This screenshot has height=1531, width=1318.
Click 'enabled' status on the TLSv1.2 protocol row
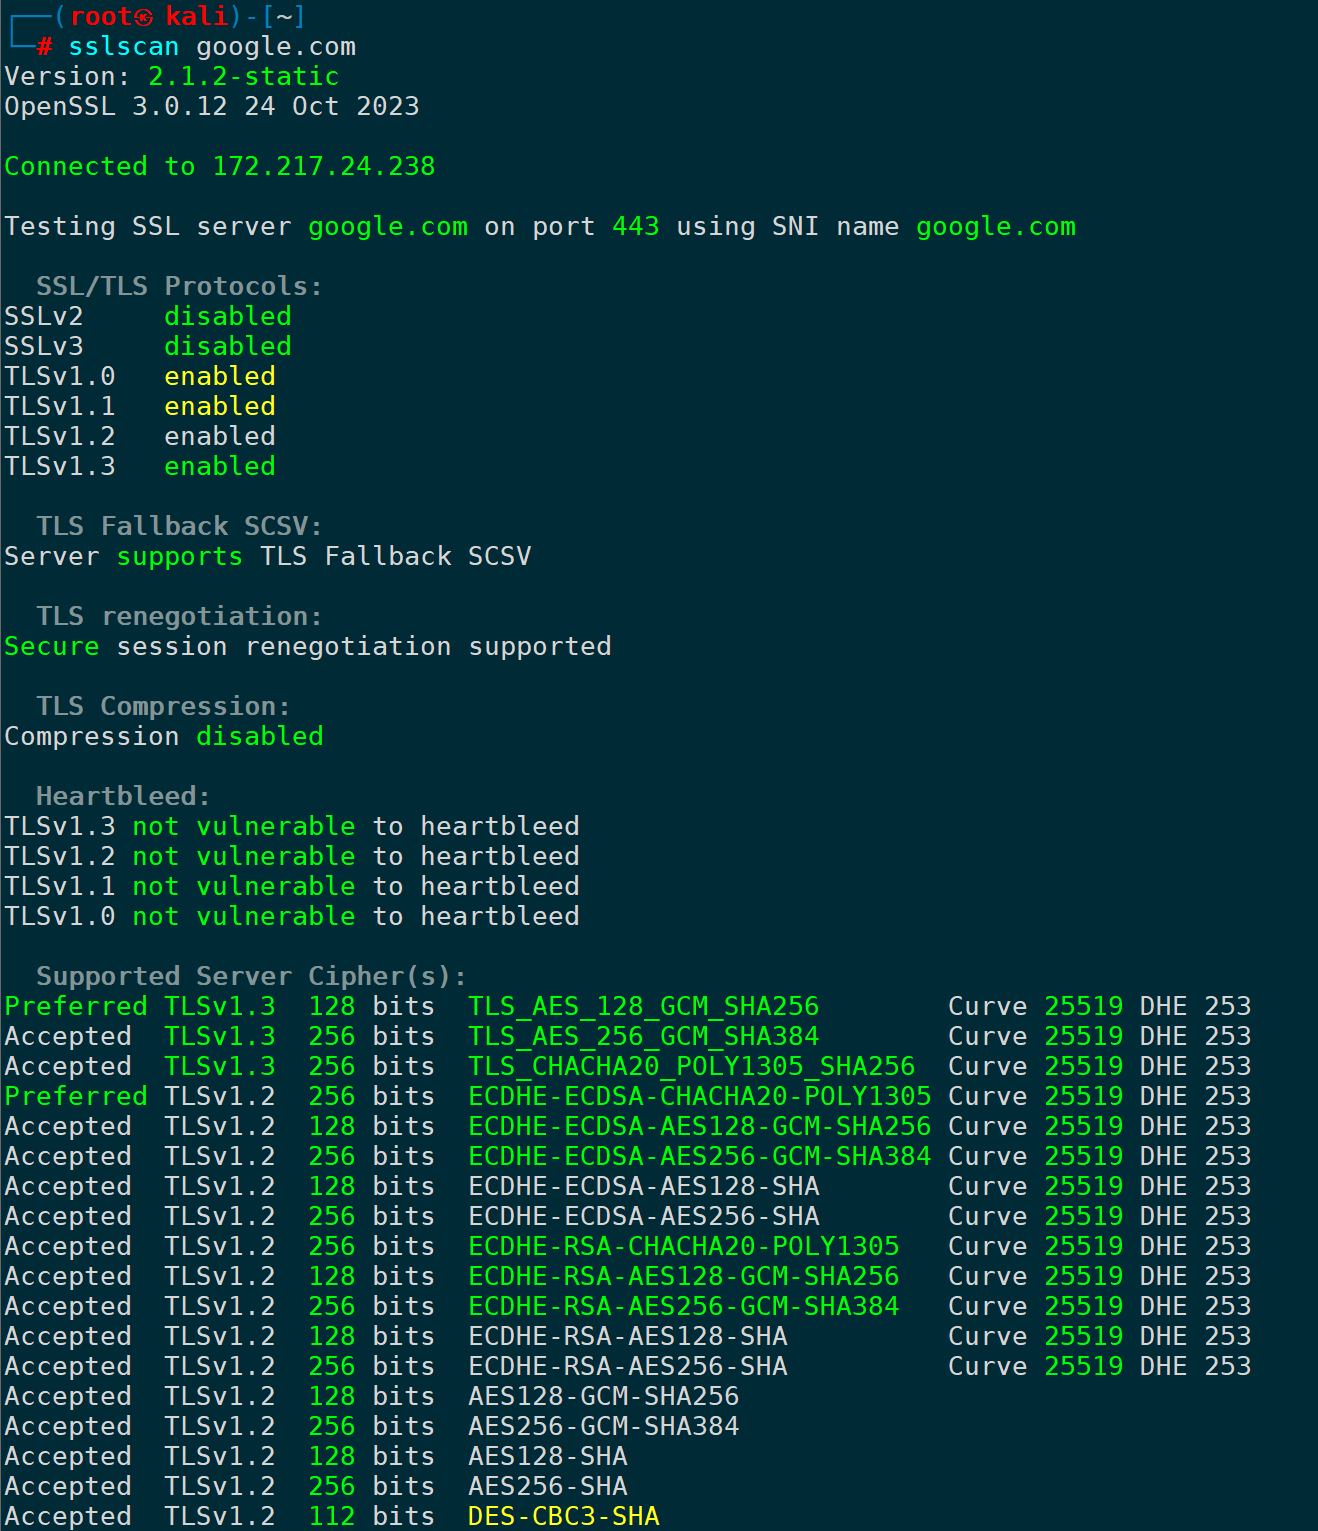coord(220,437)
